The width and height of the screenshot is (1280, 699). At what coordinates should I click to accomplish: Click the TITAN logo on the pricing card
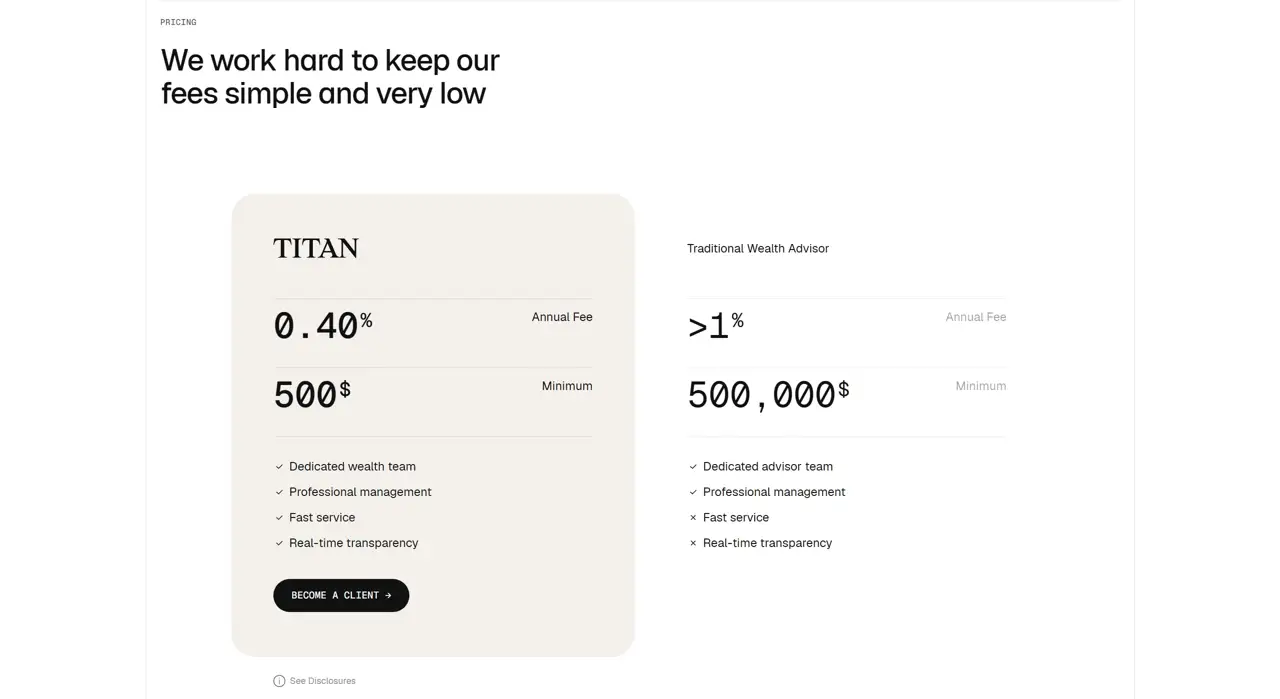tap(316, 248)
